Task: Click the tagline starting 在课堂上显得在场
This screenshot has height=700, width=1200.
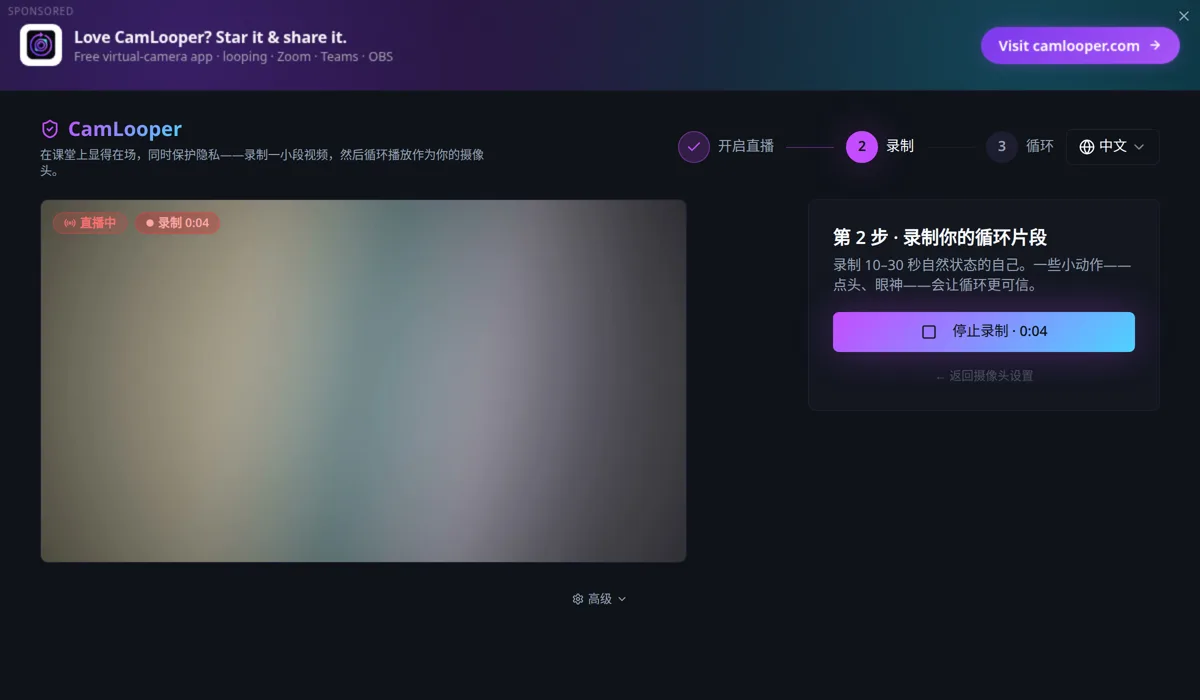Action: [262, 163]
